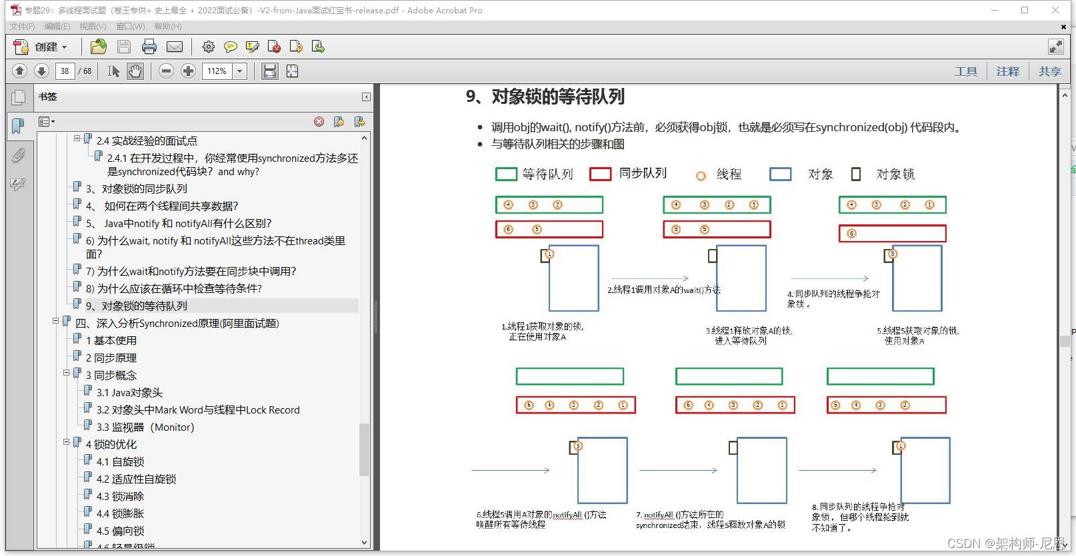This screenshot has width=1076, height=556.
Task: Click the read mode expand icon at top right
Action: [x=1055, y=47]
